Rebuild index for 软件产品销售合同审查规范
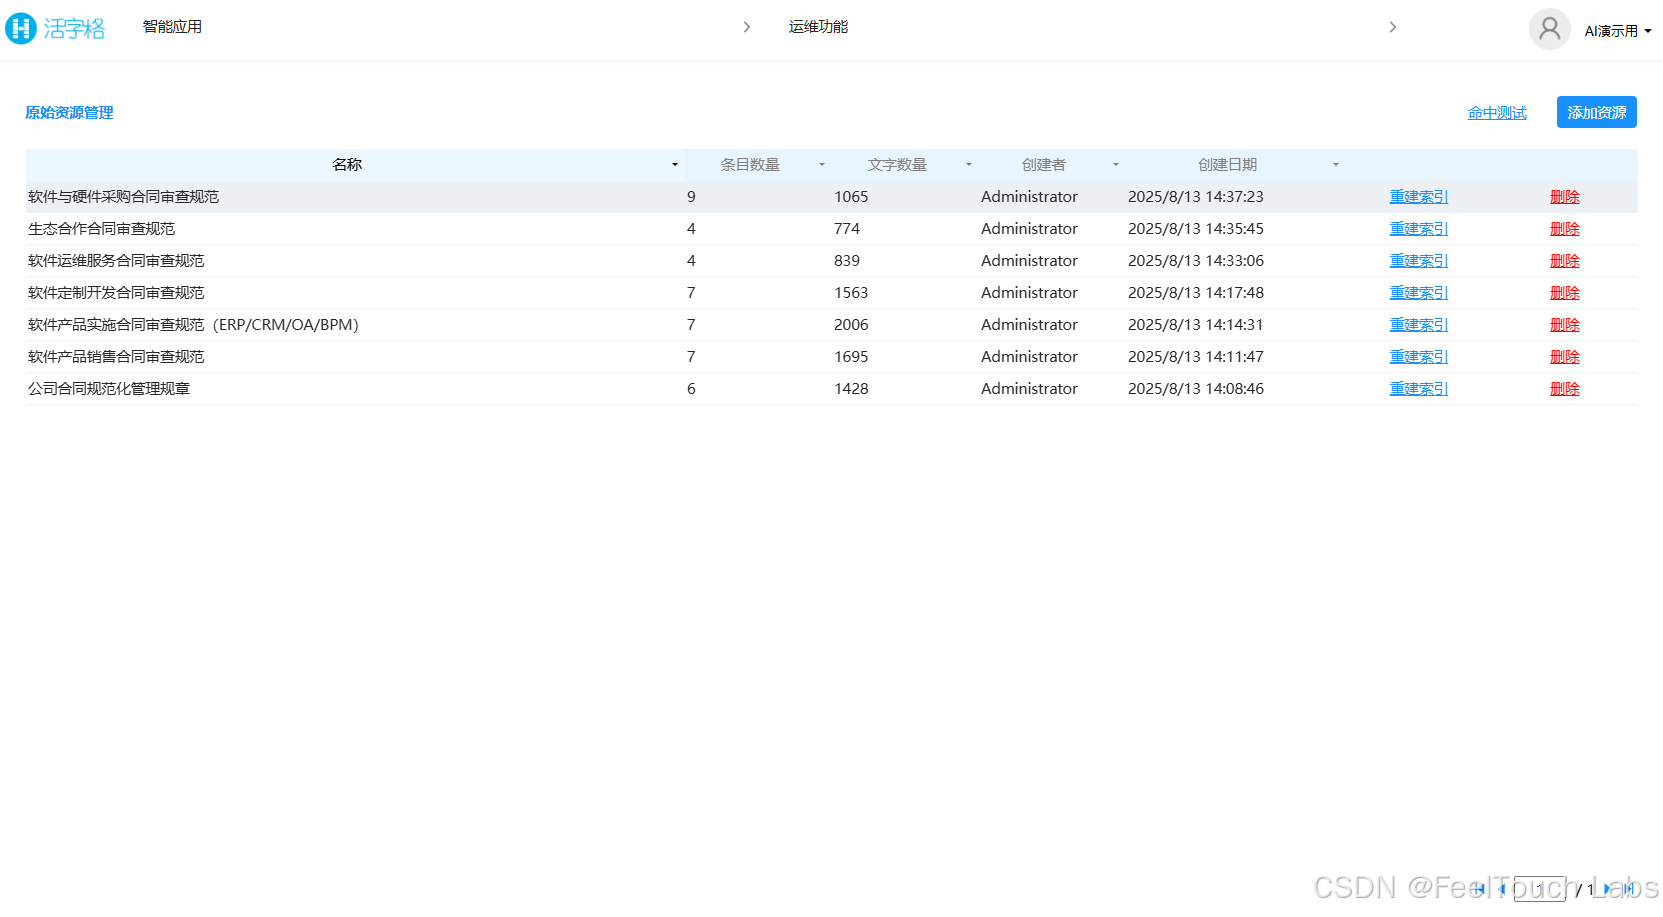The height and width of the screenshot is (917, 1663). click(x=1419, y=357)
